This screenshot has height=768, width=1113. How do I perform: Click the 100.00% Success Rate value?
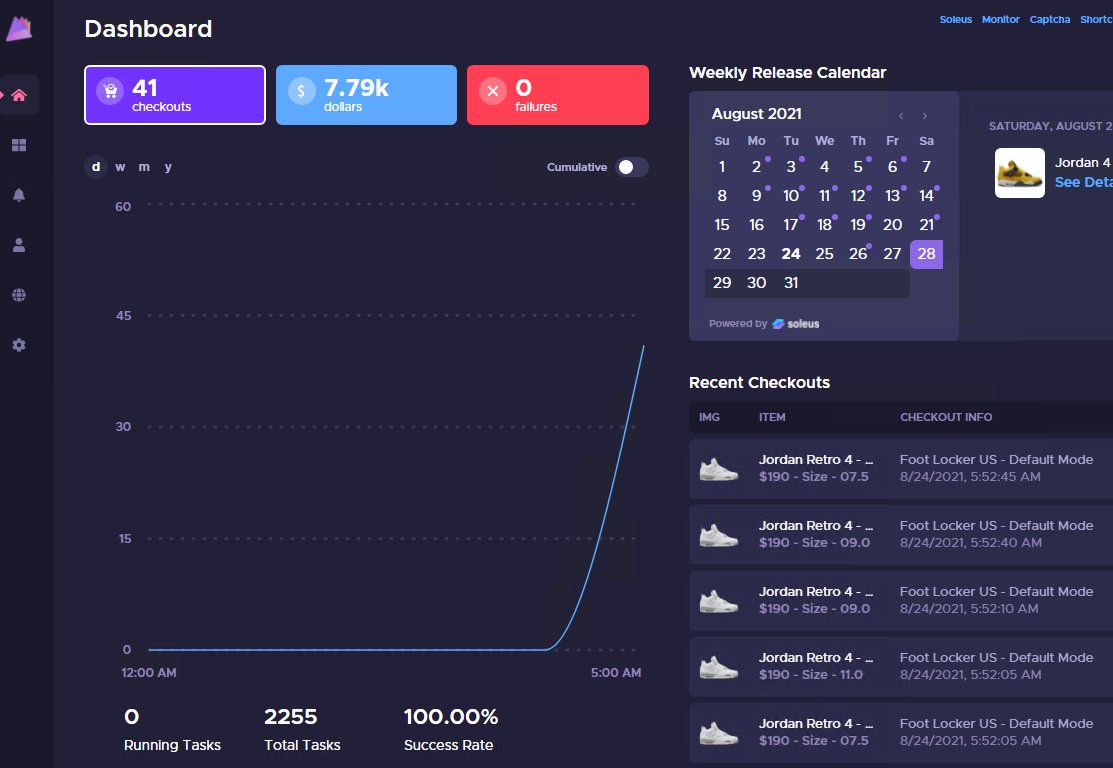(x=451, y=717)
